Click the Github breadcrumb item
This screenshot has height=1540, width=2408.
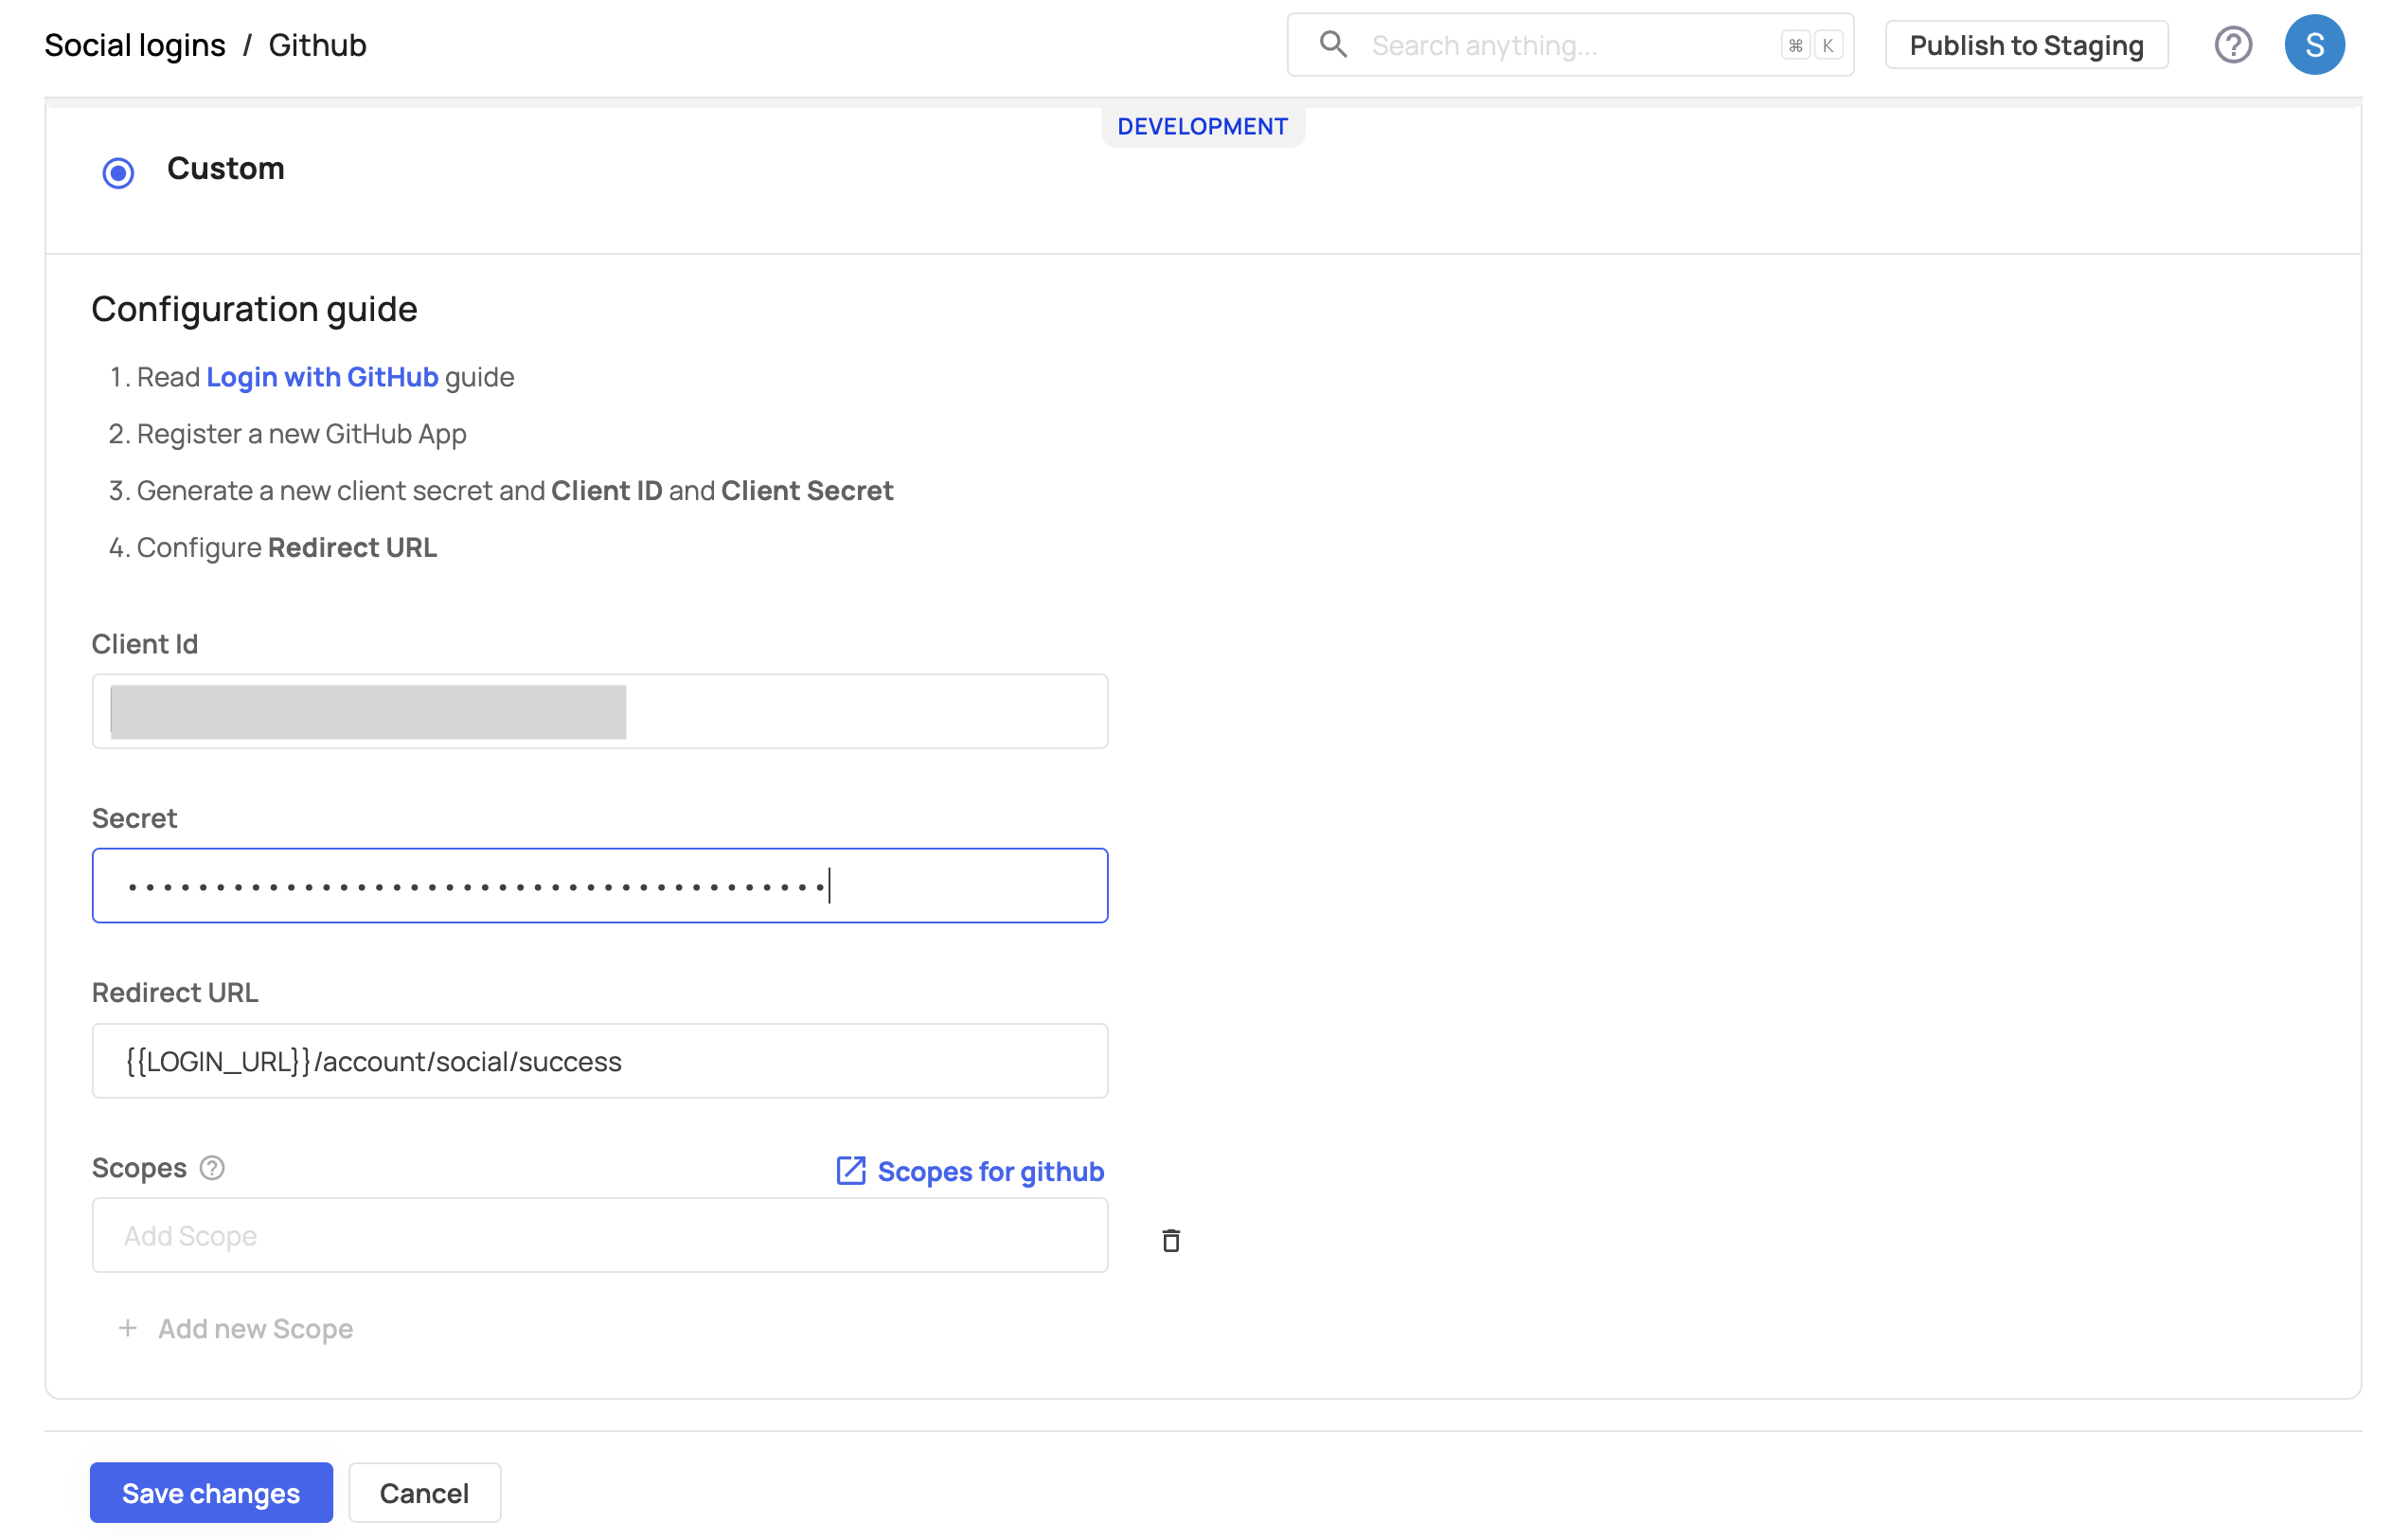(317, 45)
